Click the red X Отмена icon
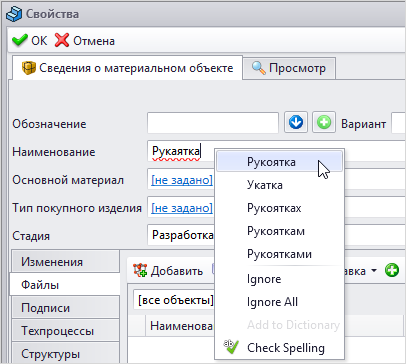 tap(62, 40)
